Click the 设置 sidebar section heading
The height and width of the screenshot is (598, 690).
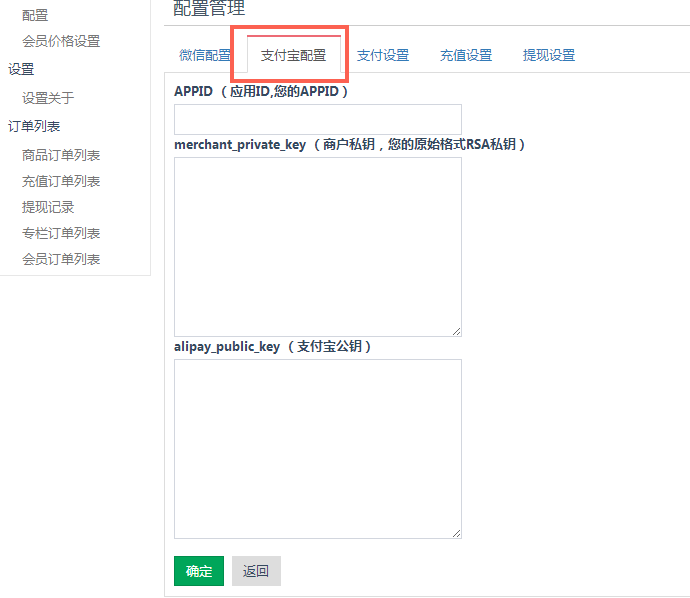21,70
